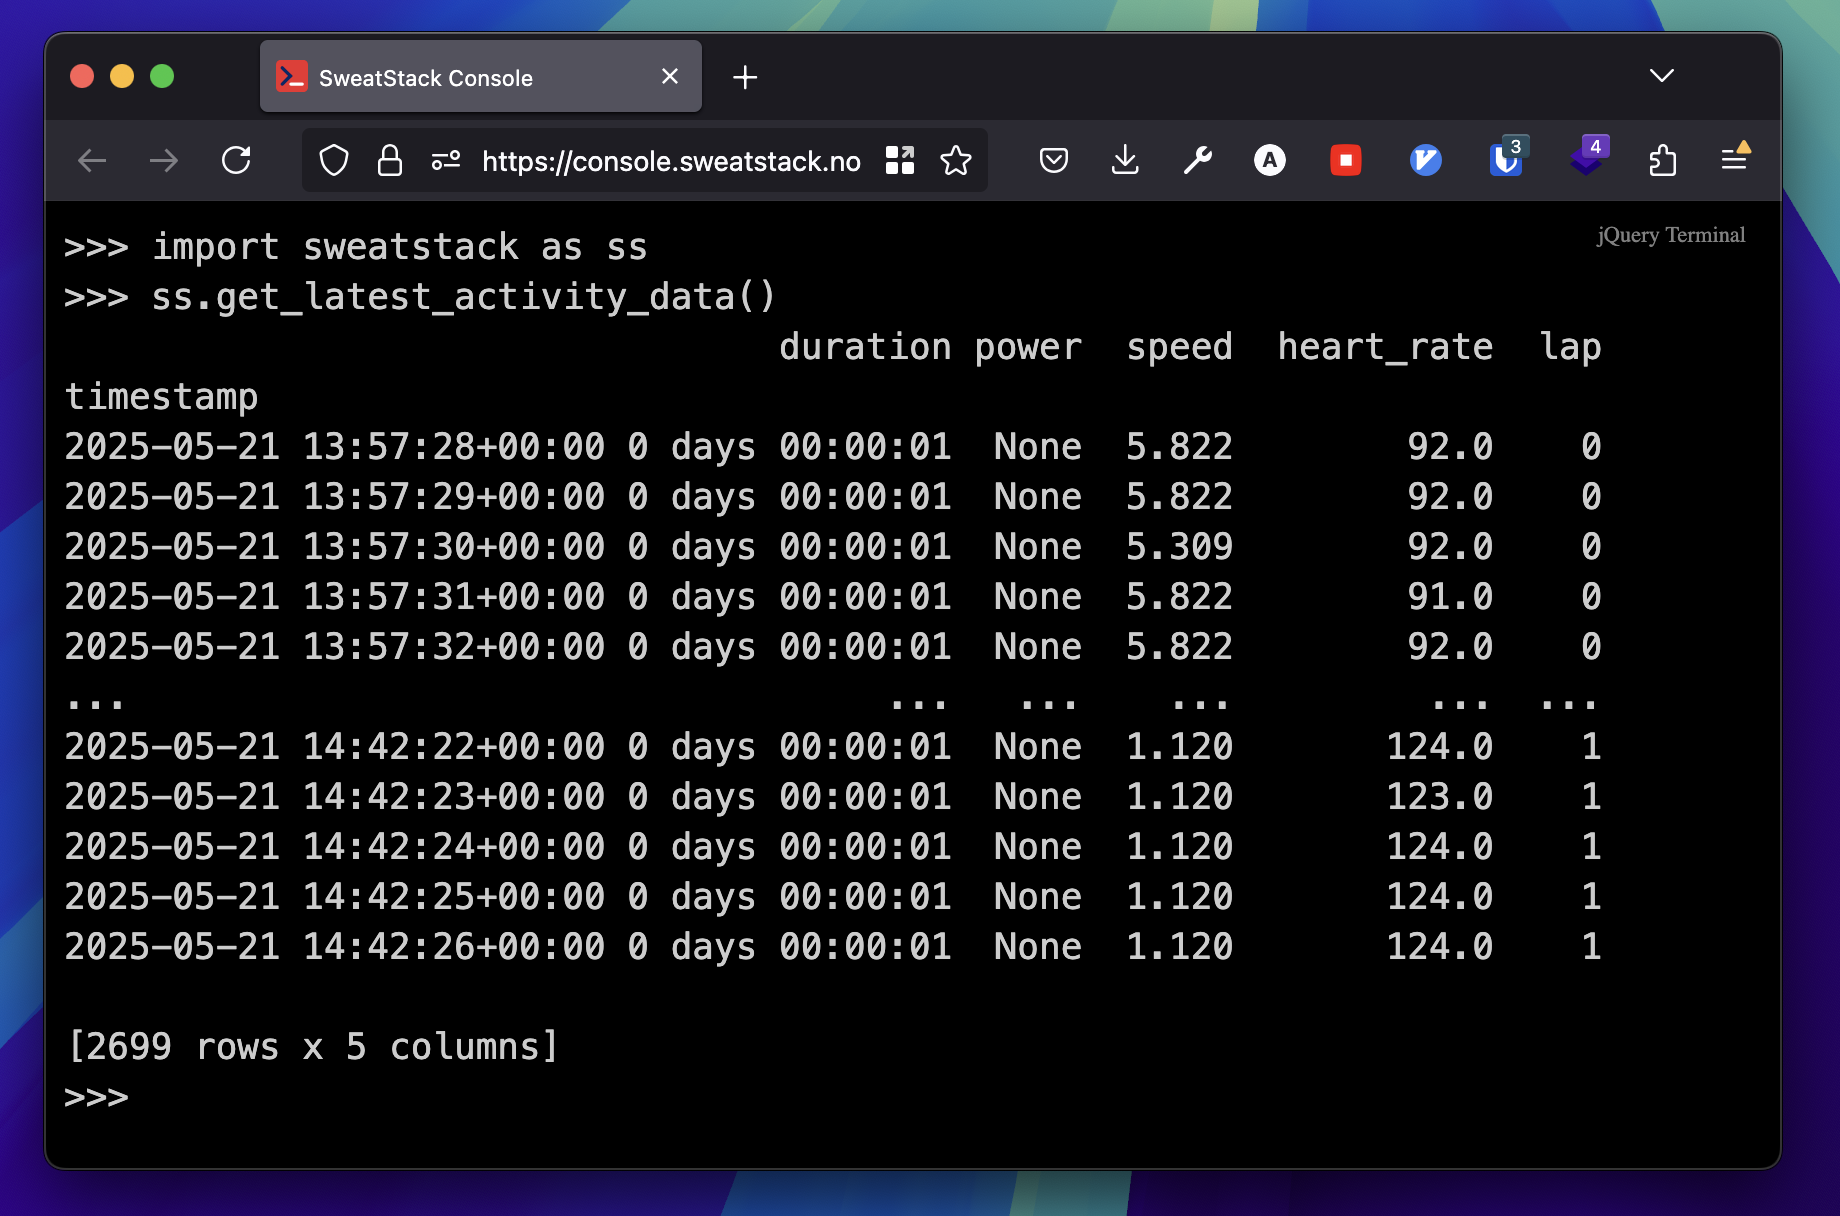The width and height of the screenshot is (1840, 1216).
Task: Click timestamp 2025-05-21 13:57:28+00:00
Action: point(335,447)
